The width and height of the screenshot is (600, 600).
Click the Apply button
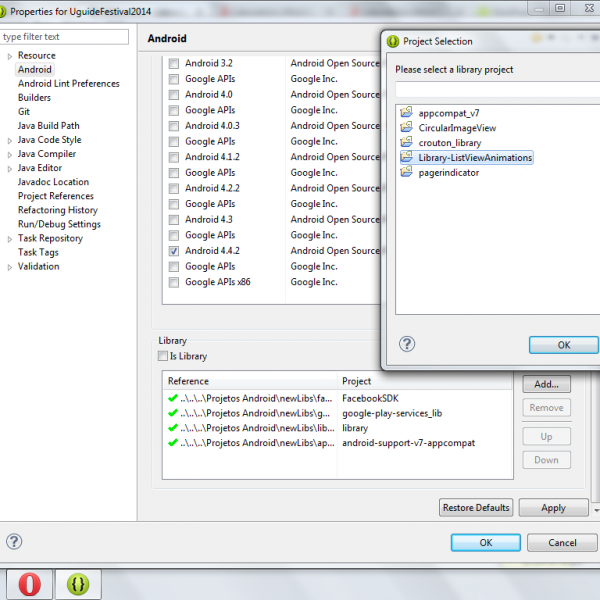click(x=553, y=507)
